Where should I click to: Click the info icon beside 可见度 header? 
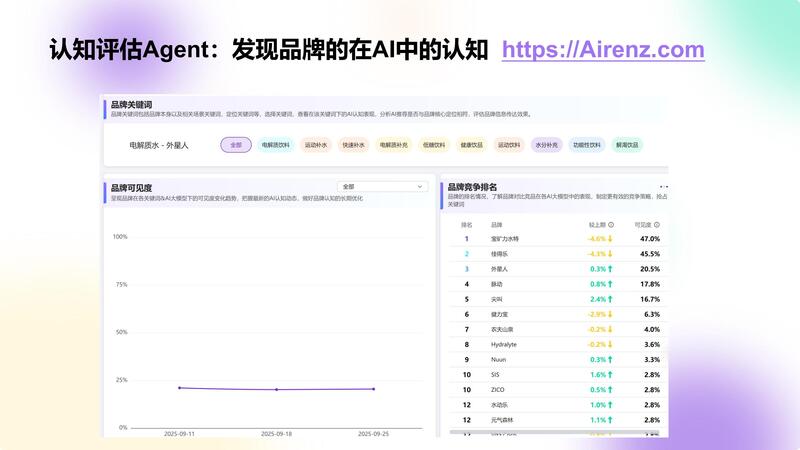(x=657, y=225)
